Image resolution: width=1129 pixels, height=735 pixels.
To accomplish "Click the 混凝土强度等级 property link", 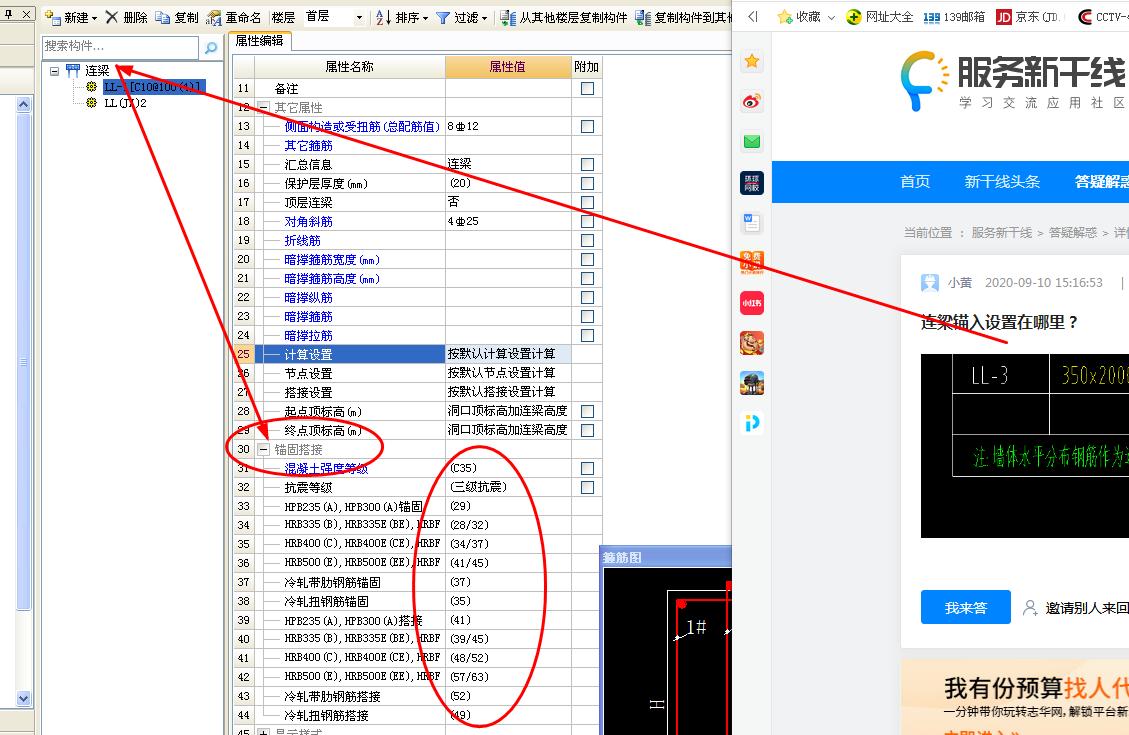I will tap(326, 469).
